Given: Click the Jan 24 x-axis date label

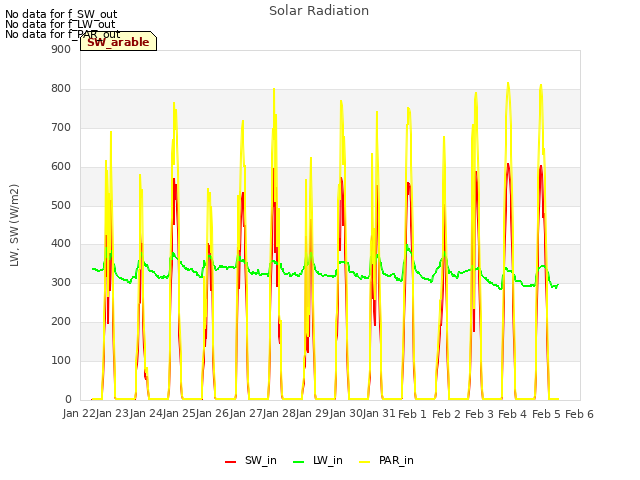Looking at the screenshot, I should coord(146,413).
